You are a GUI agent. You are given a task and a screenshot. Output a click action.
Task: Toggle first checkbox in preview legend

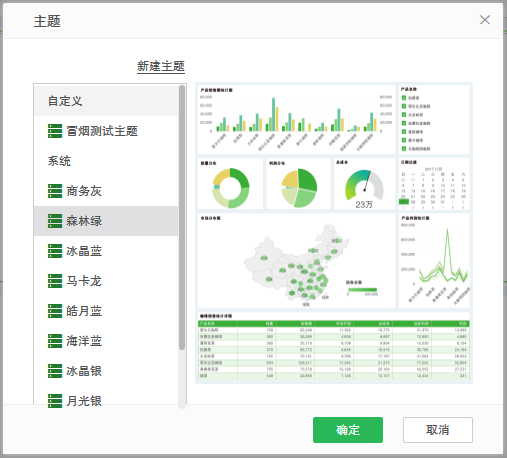coord(404,98)
